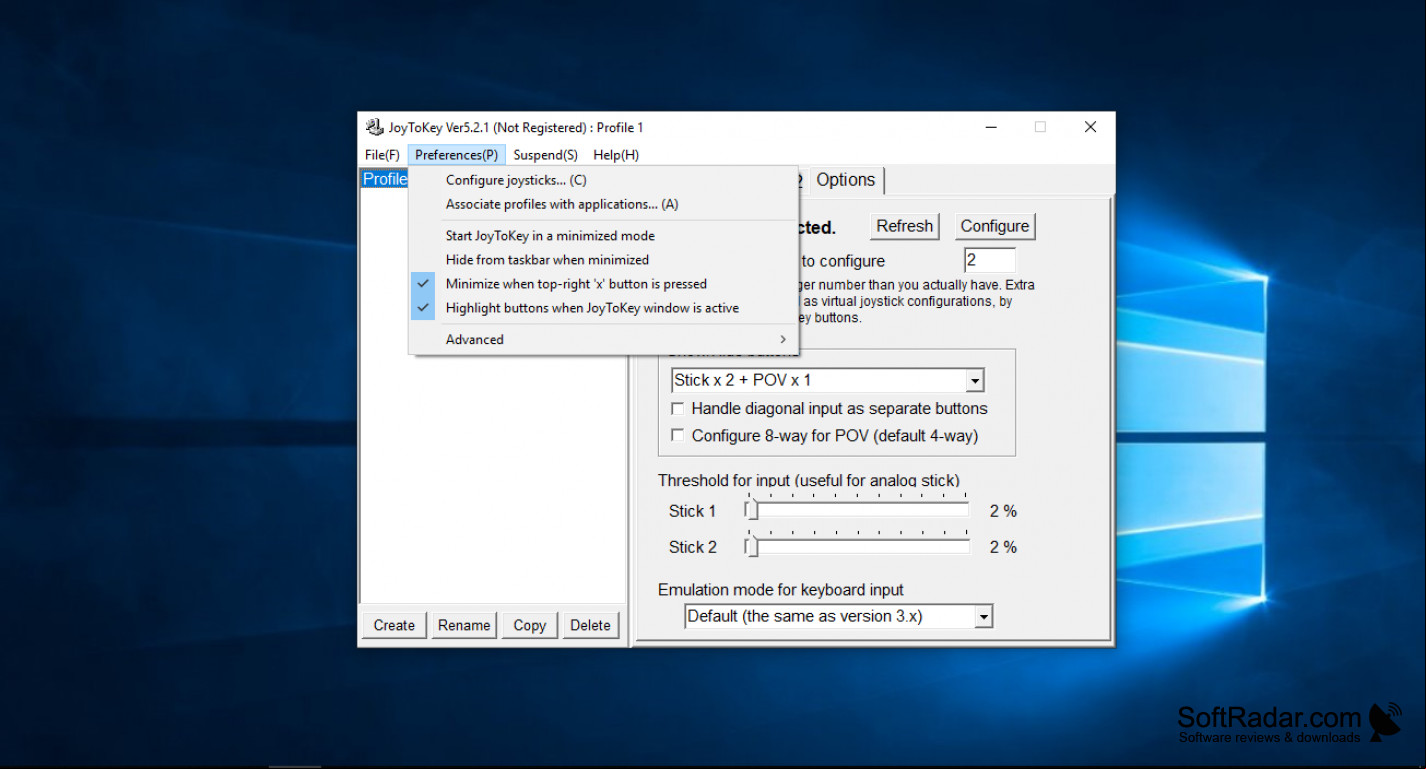Uncheck Highlight buttons when JoyToKey window is active

(x=603, y=308)
